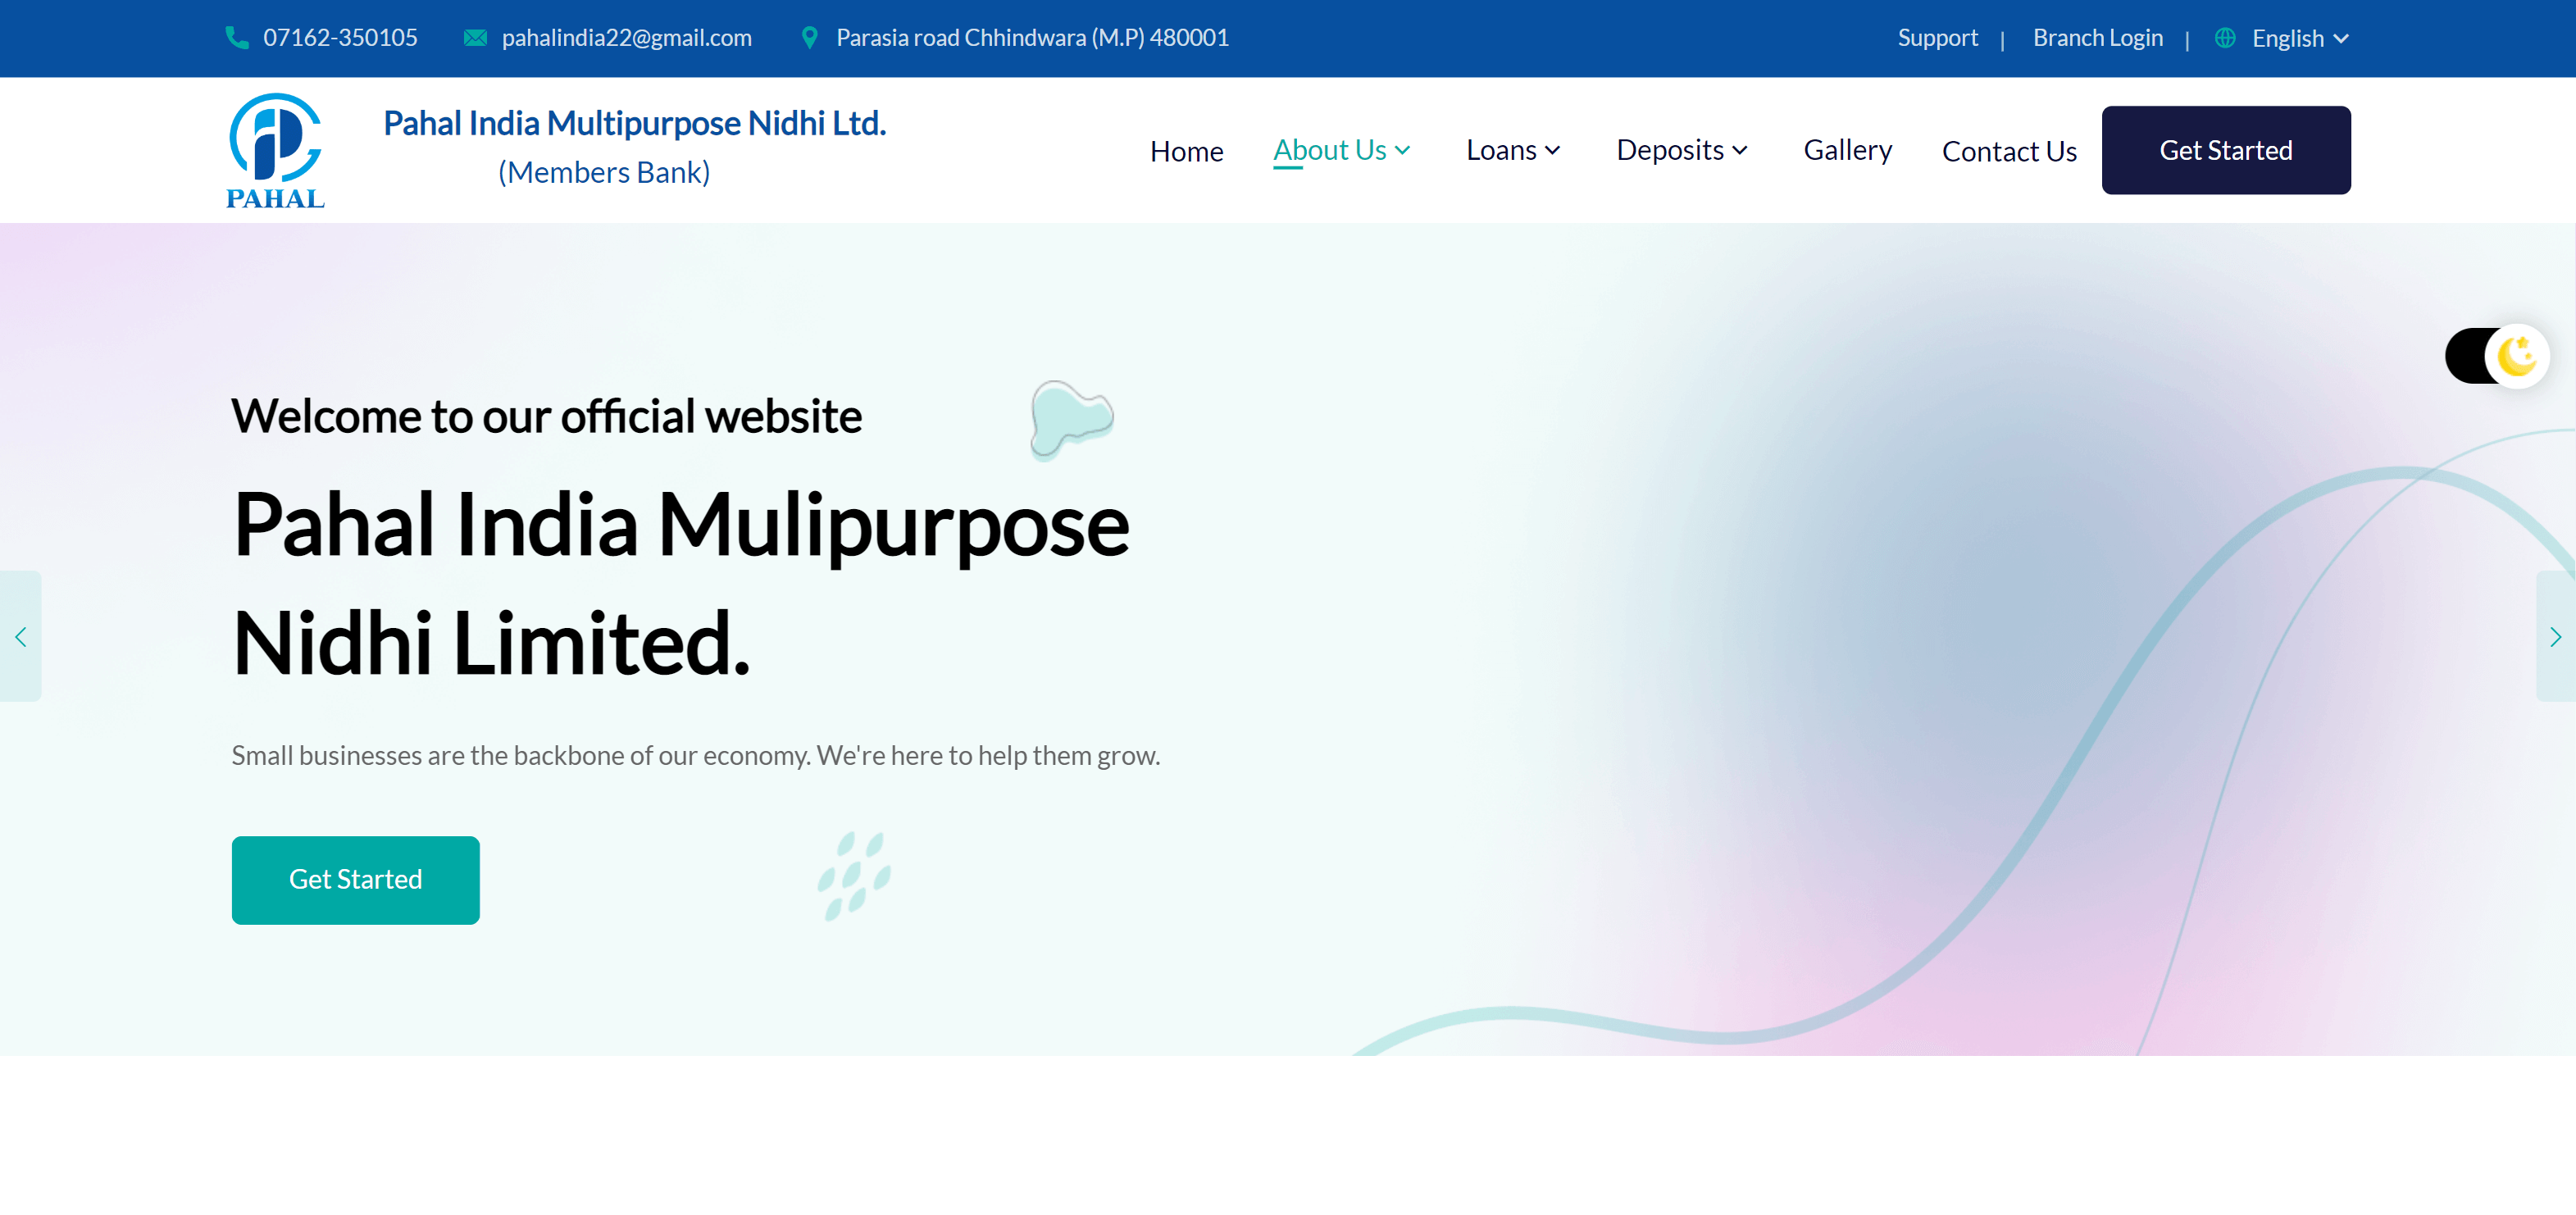The image size is (2576, 1215).
Task: Select the English language option
Action: [2293, 36]
